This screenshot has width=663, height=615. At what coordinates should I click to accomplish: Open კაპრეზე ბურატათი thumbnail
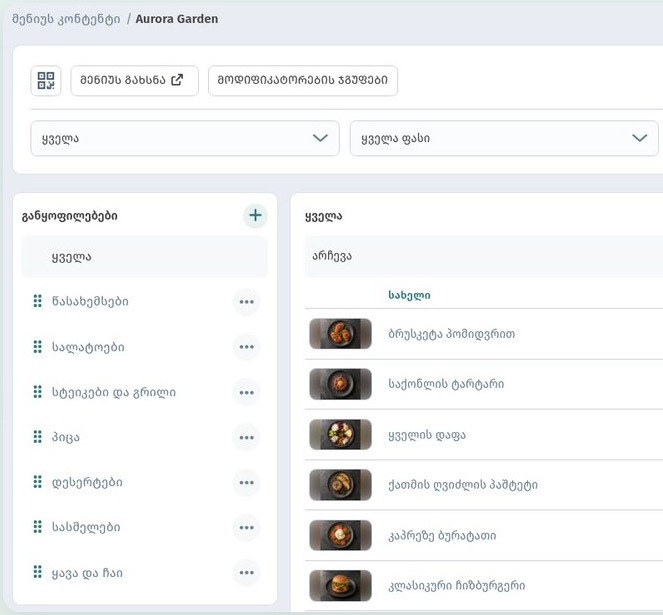[x=340, y=535]
